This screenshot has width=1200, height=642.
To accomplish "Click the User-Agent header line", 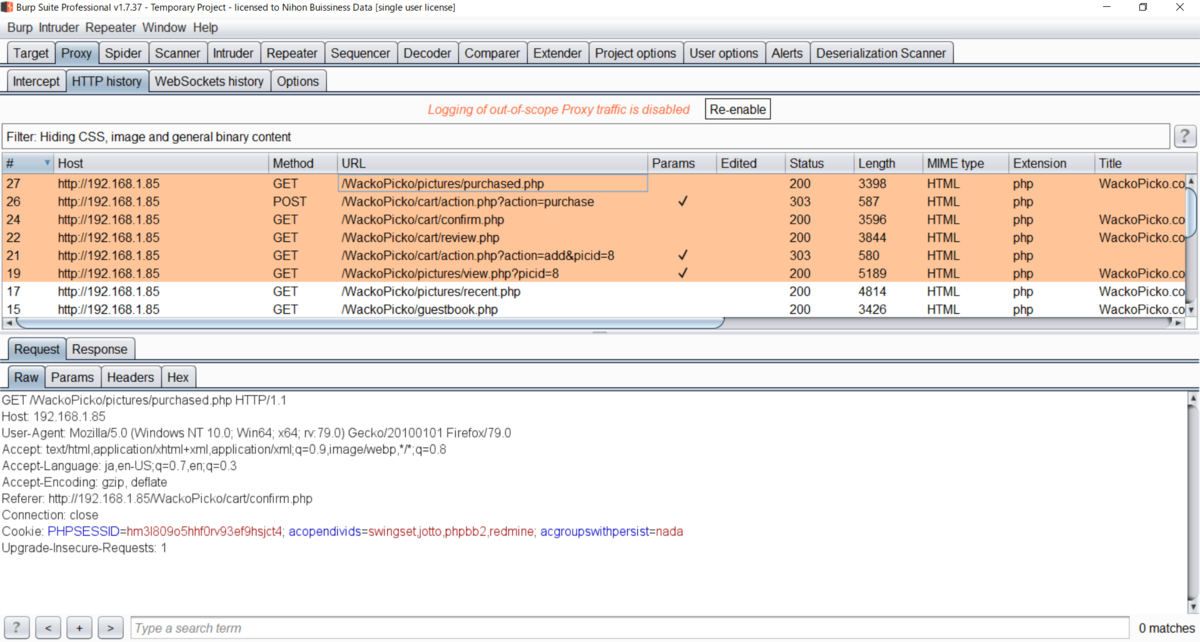I will (257, 433).
